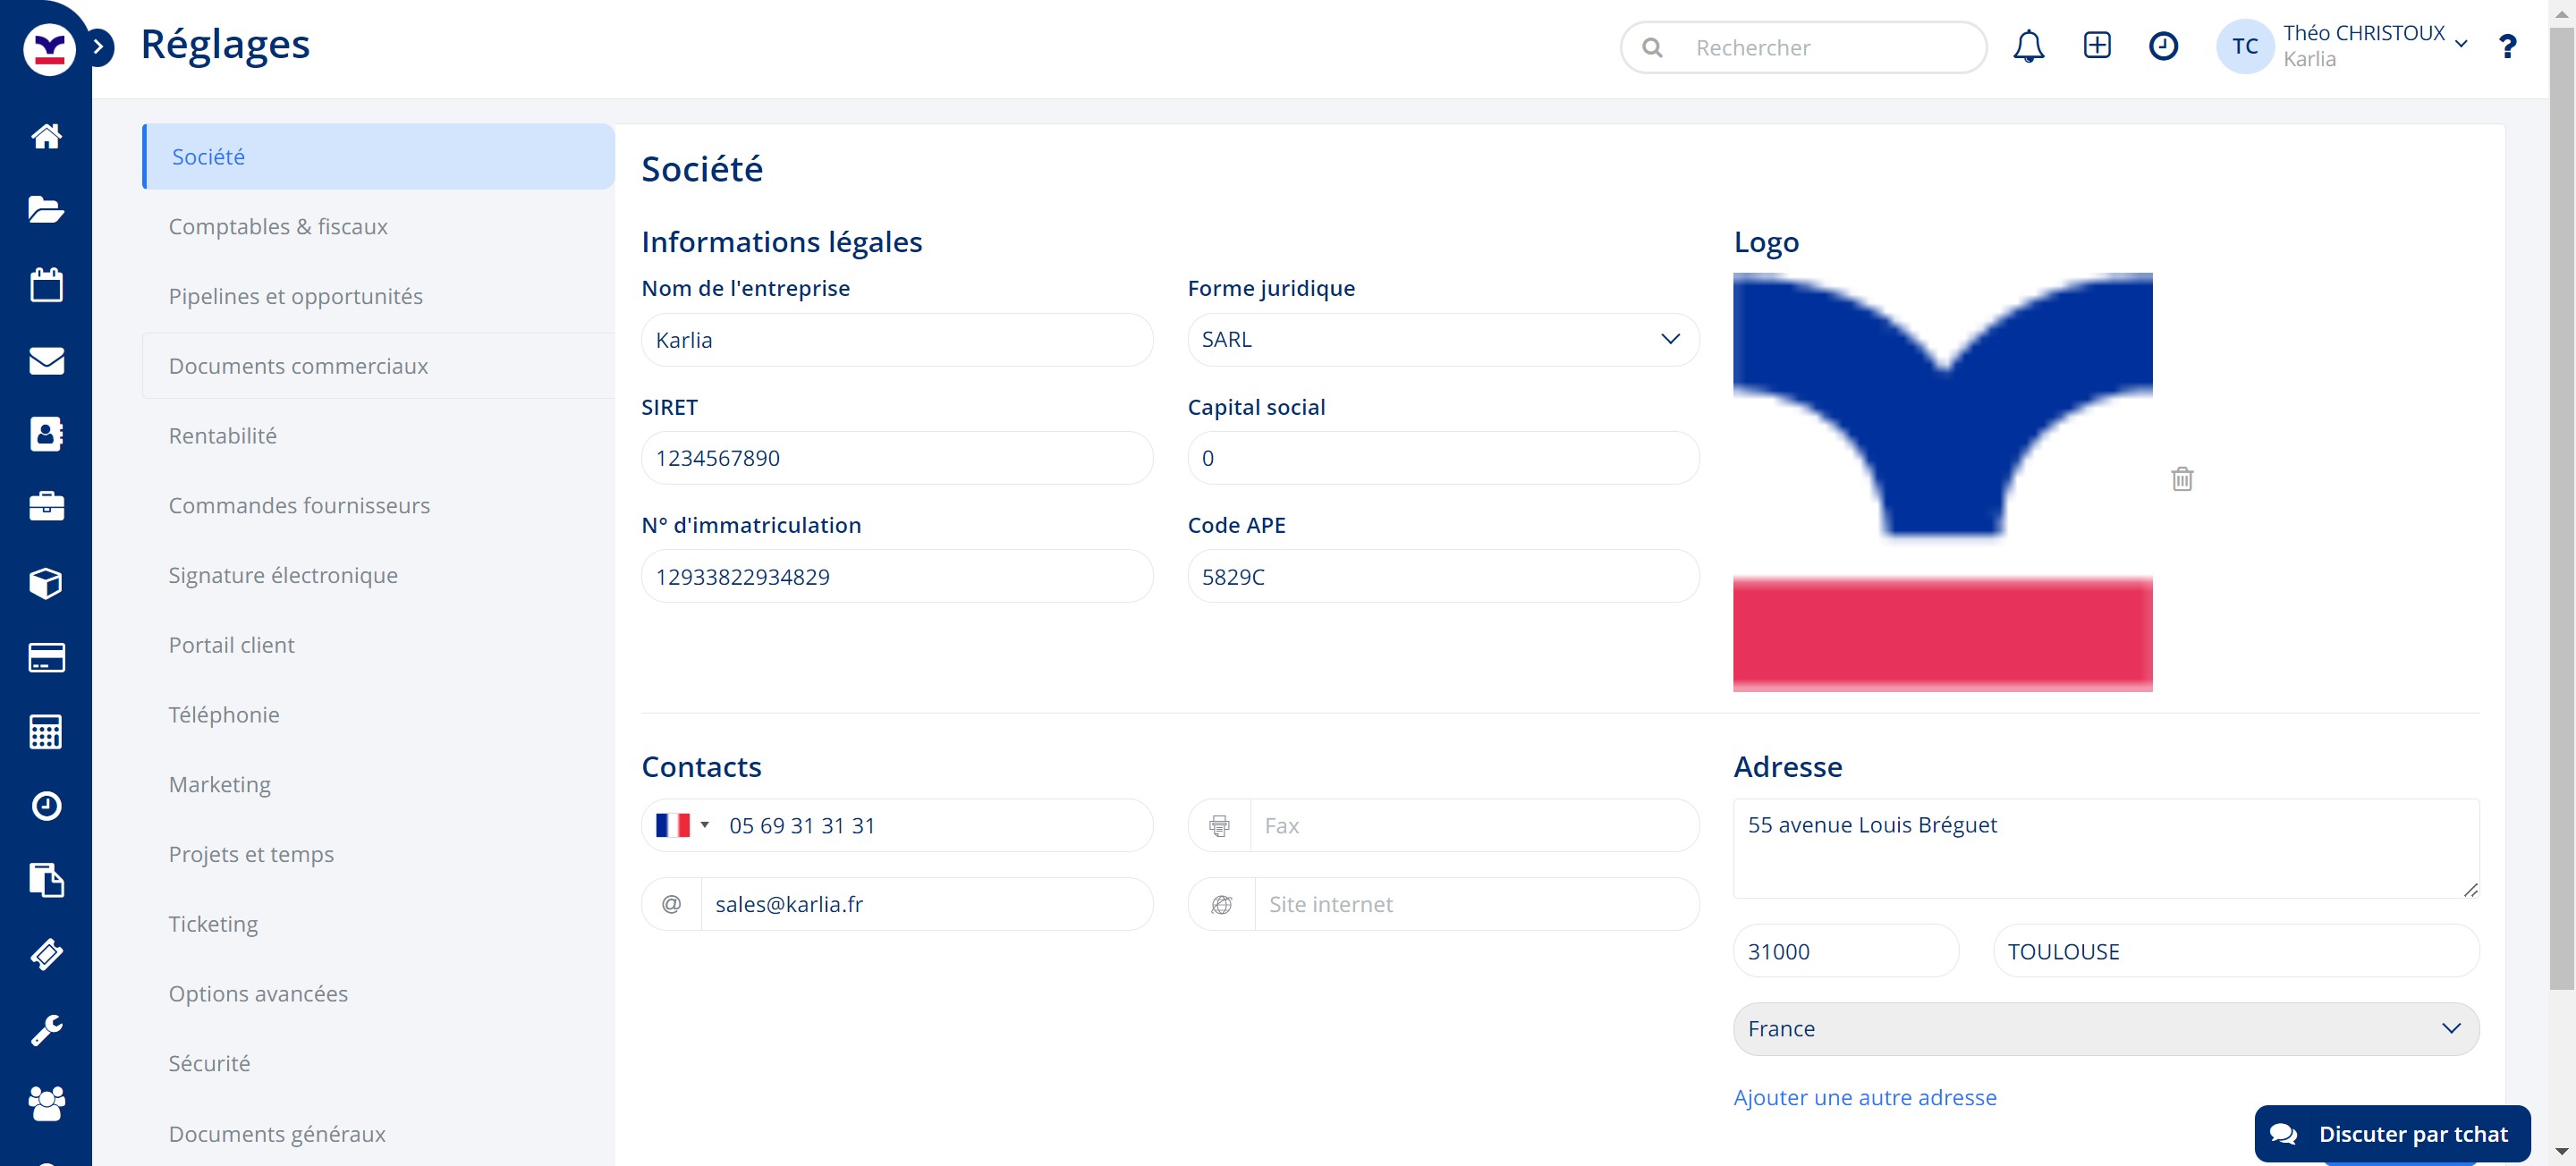
Task: Open Comptables & fiscaux settings
Action: coord(278,227)
